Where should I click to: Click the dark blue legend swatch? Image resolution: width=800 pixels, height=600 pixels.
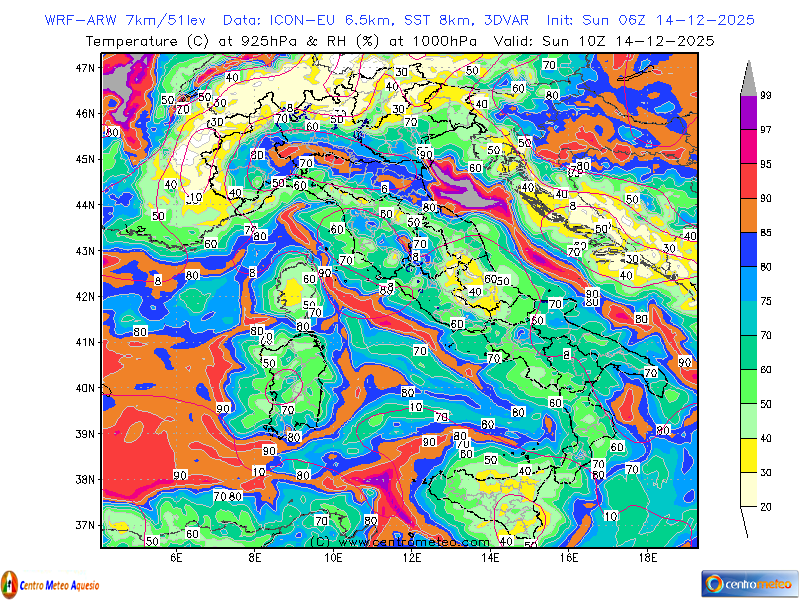748,249
